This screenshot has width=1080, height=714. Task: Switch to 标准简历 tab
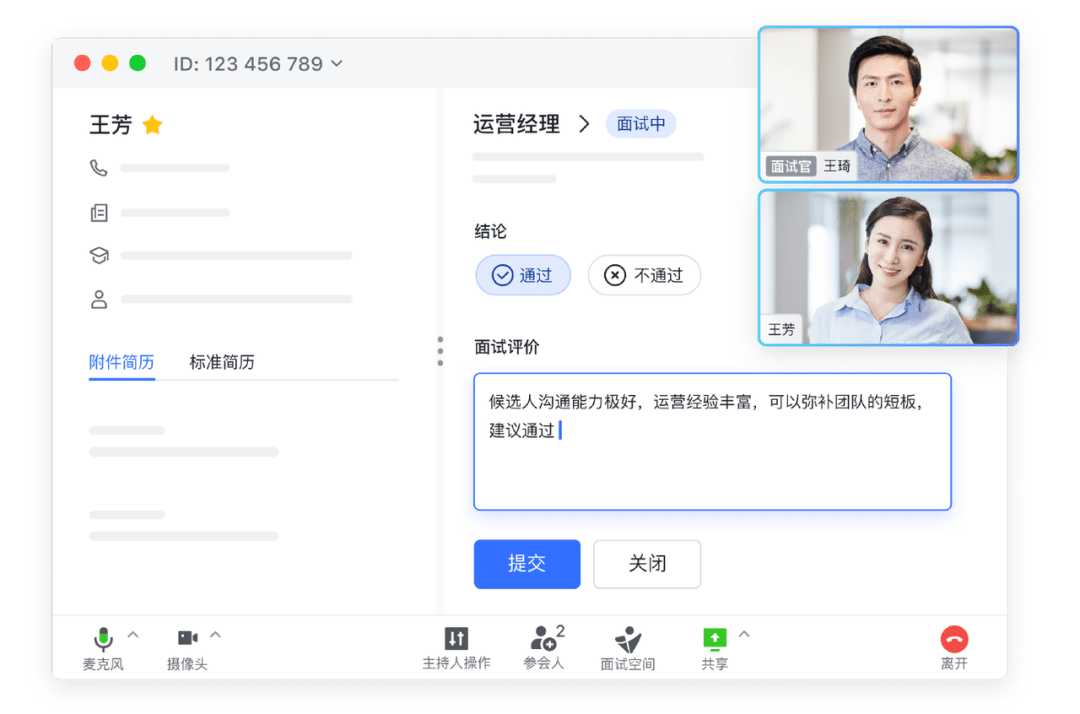222,362
